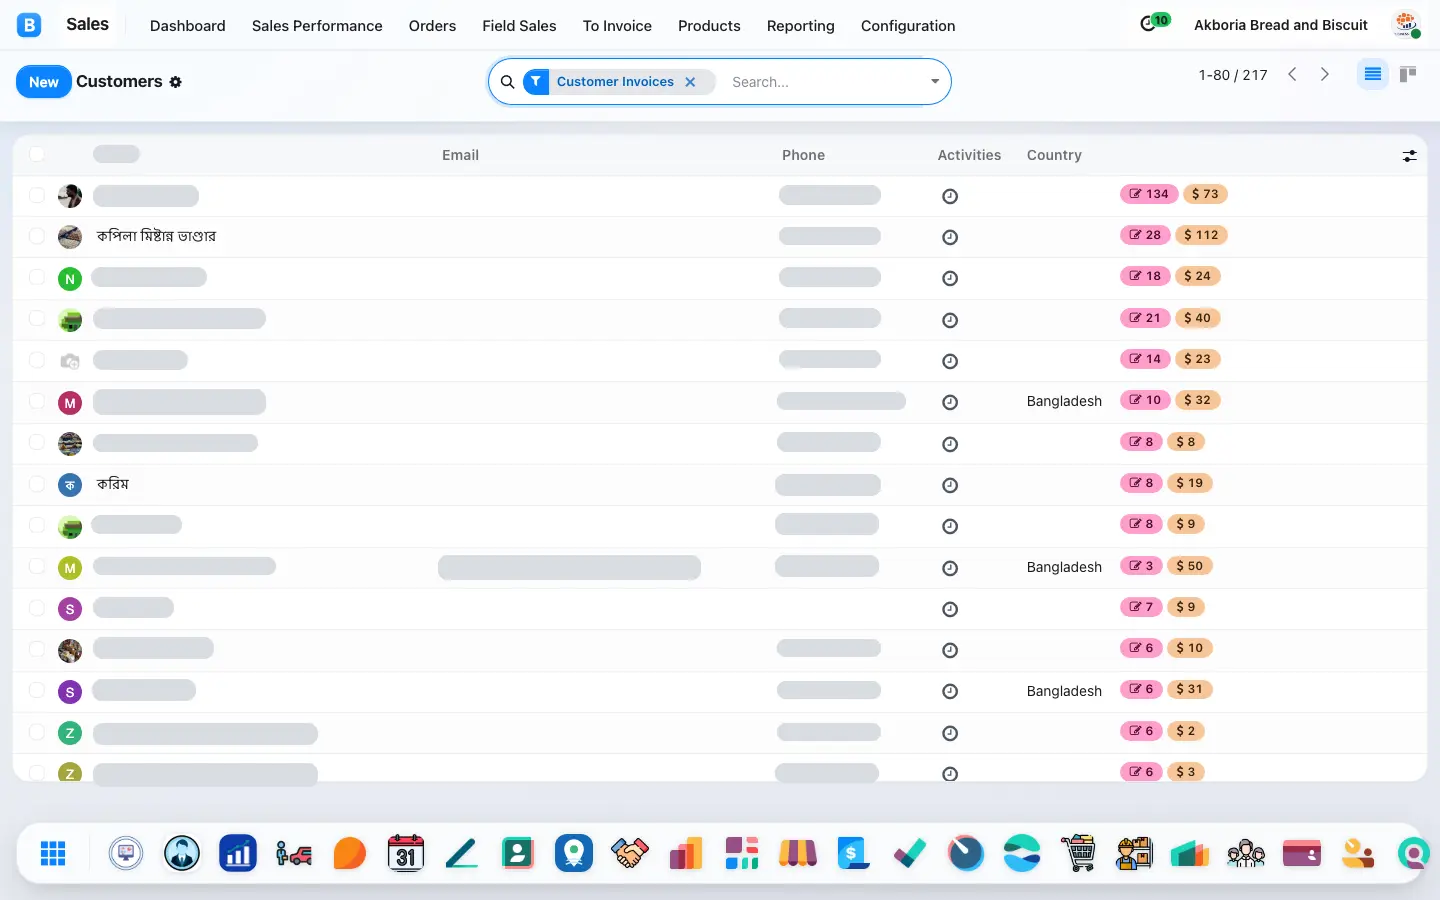Remove the Customer Invoices filter
The image size is (1440, 900).
point(690,82)
